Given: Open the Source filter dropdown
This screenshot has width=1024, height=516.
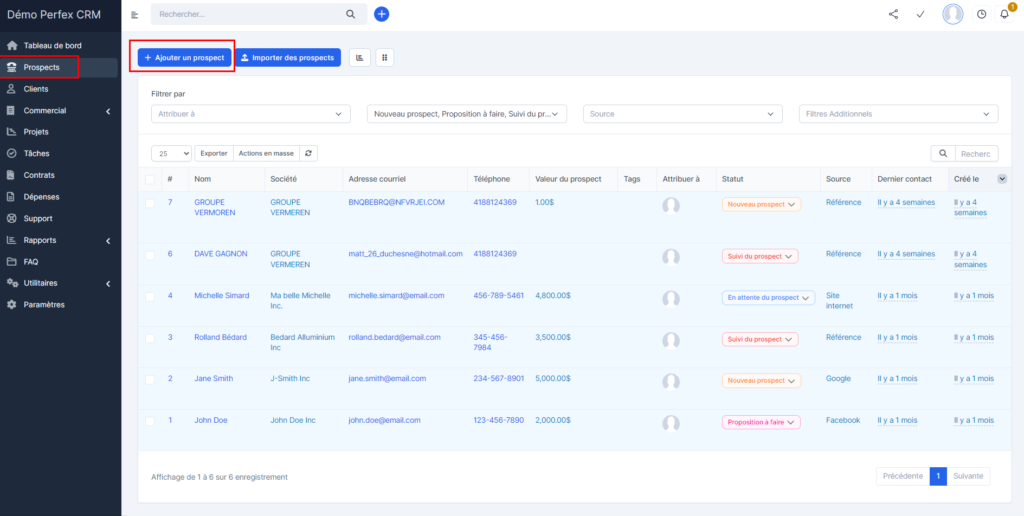Looking at the screenshot, I should [x=682, y=114].
